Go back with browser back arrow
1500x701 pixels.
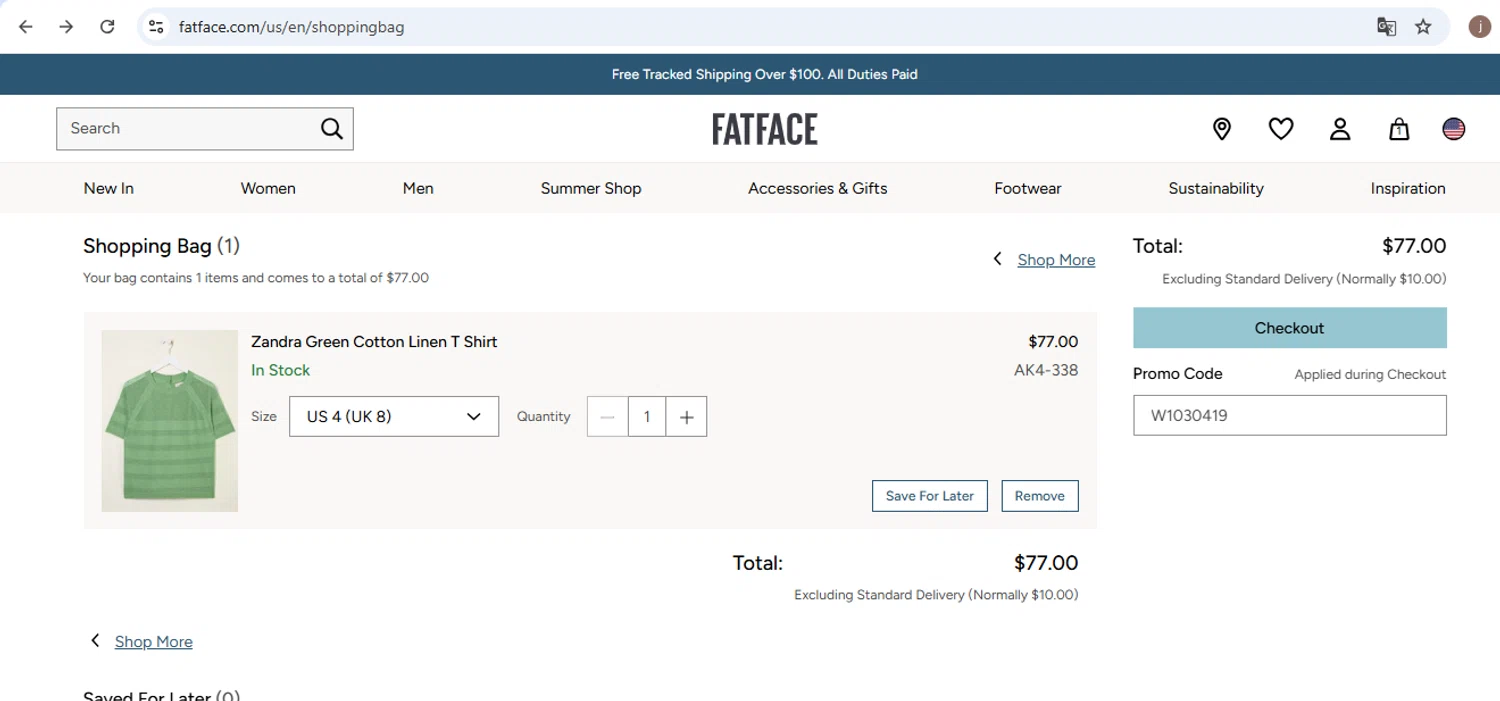click(26, 27)
